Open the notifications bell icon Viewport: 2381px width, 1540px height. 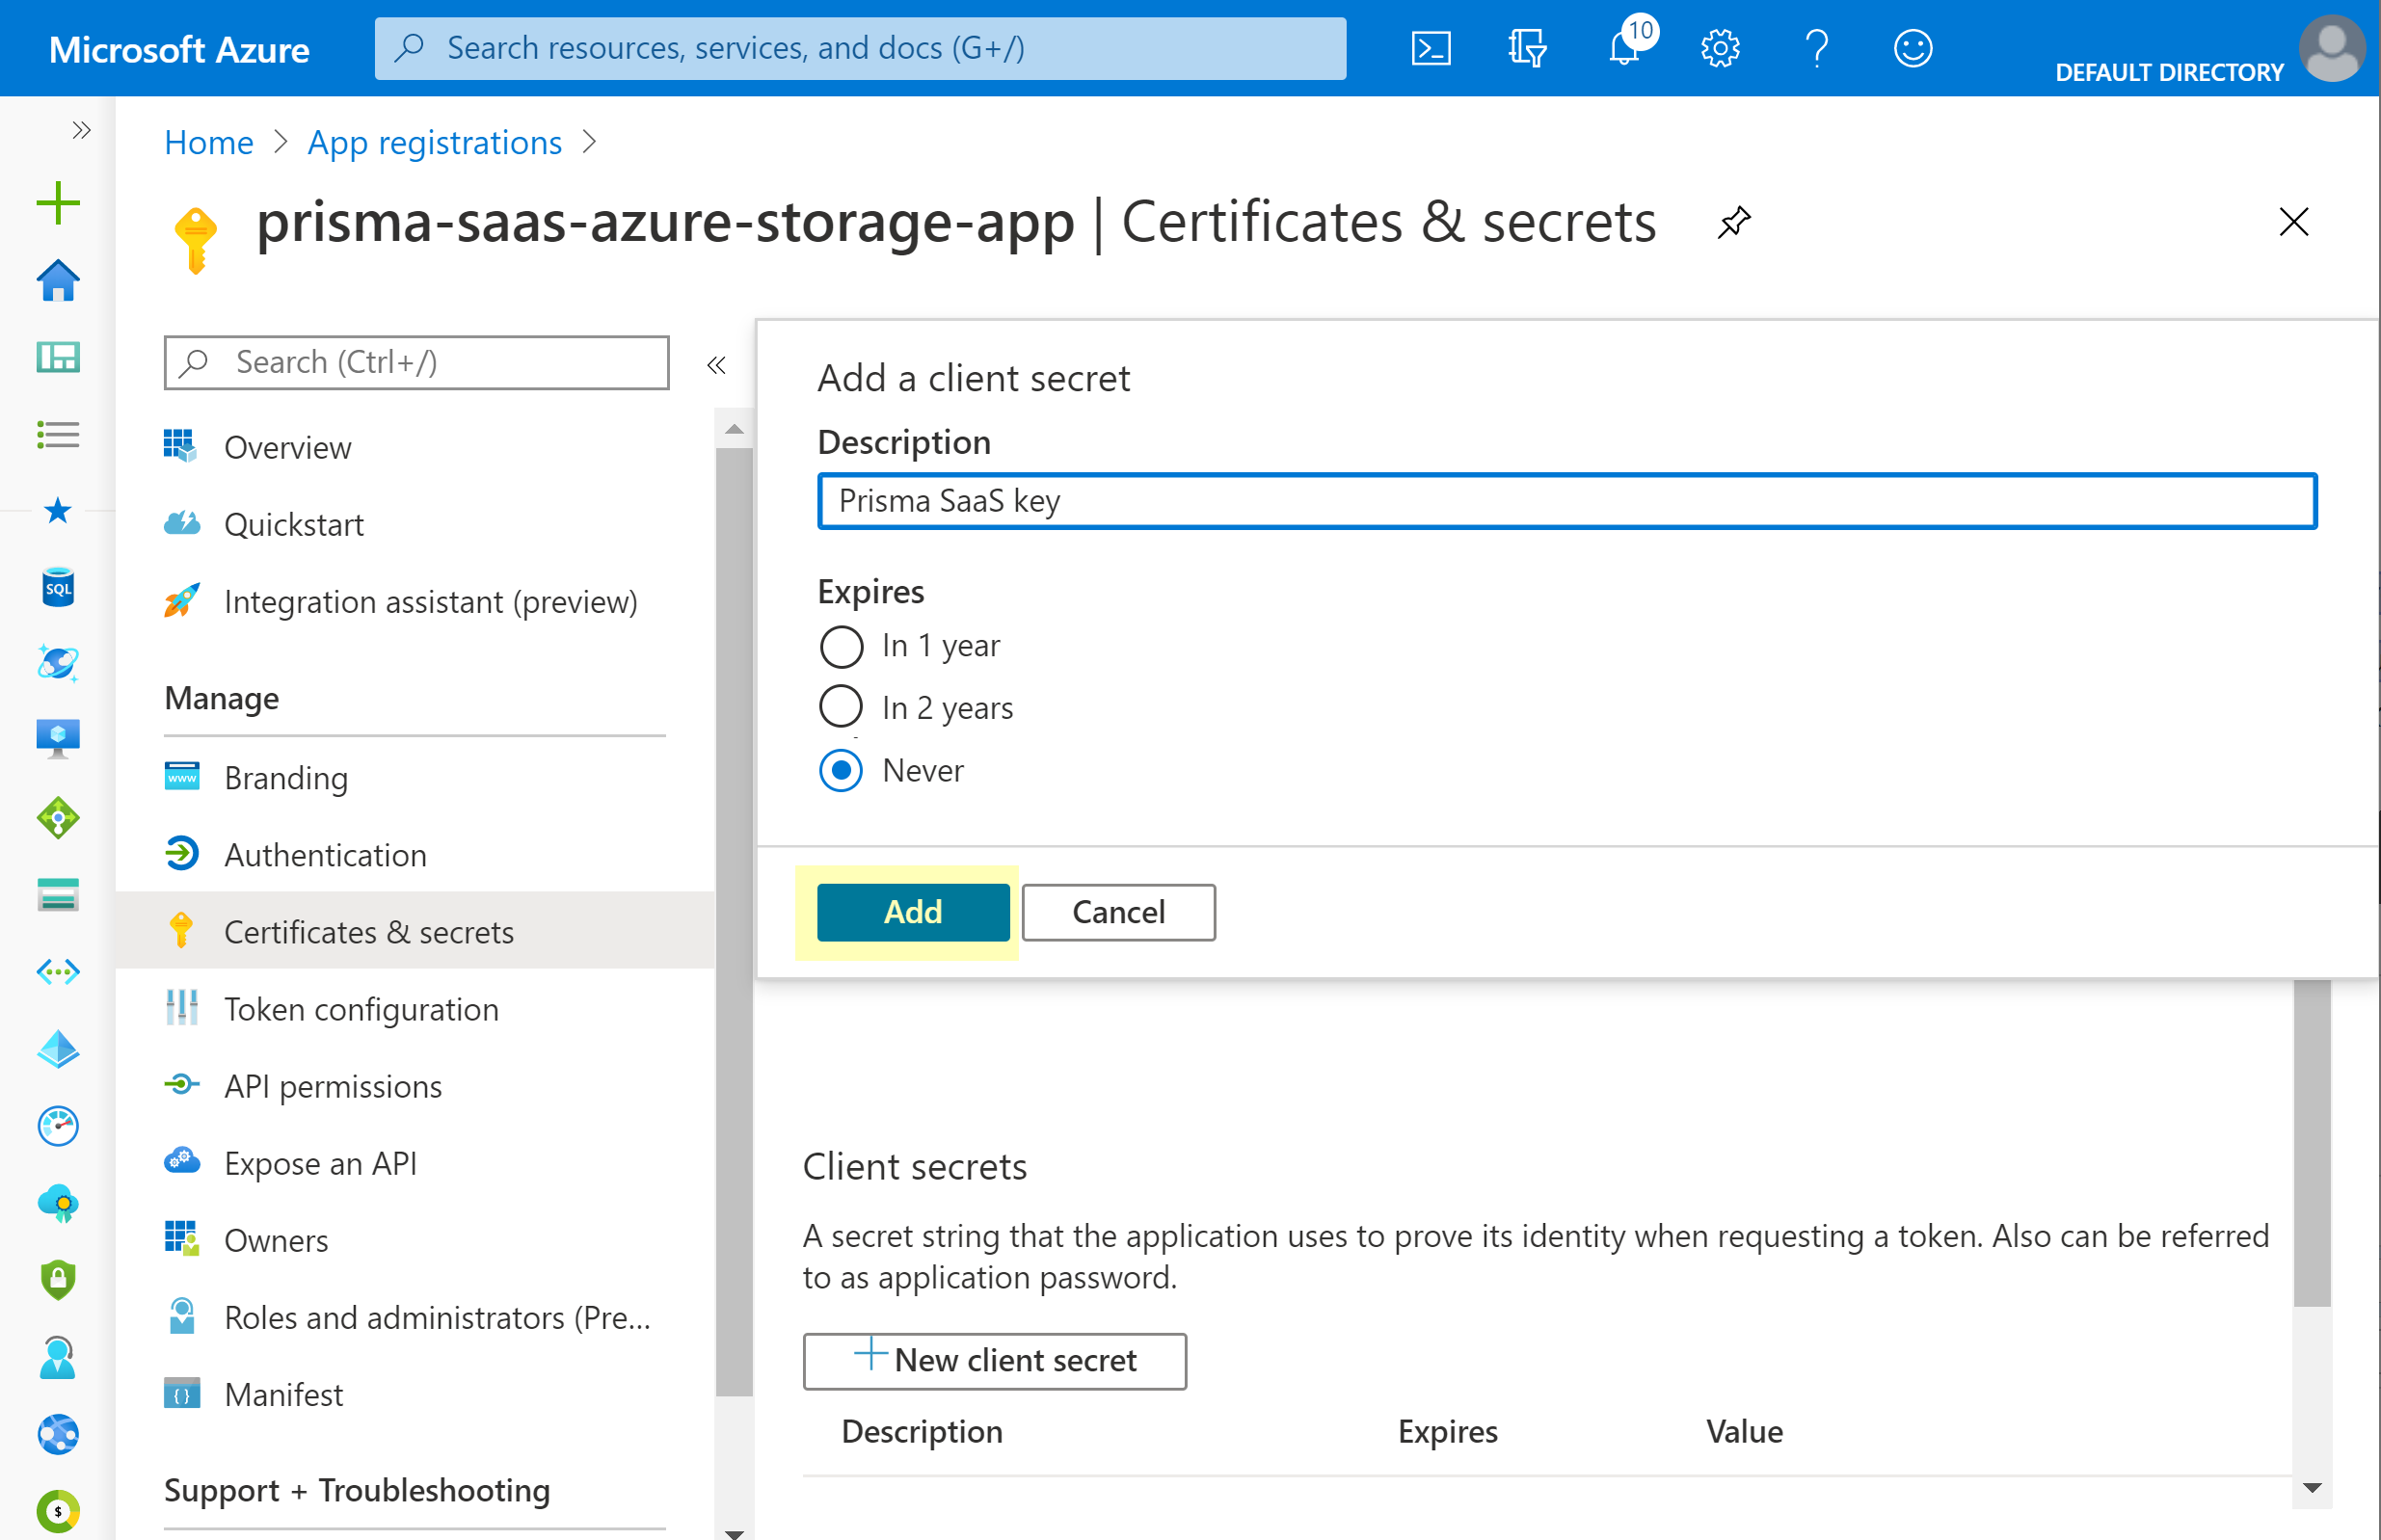pyautogui.click(x=1623, y=48)
